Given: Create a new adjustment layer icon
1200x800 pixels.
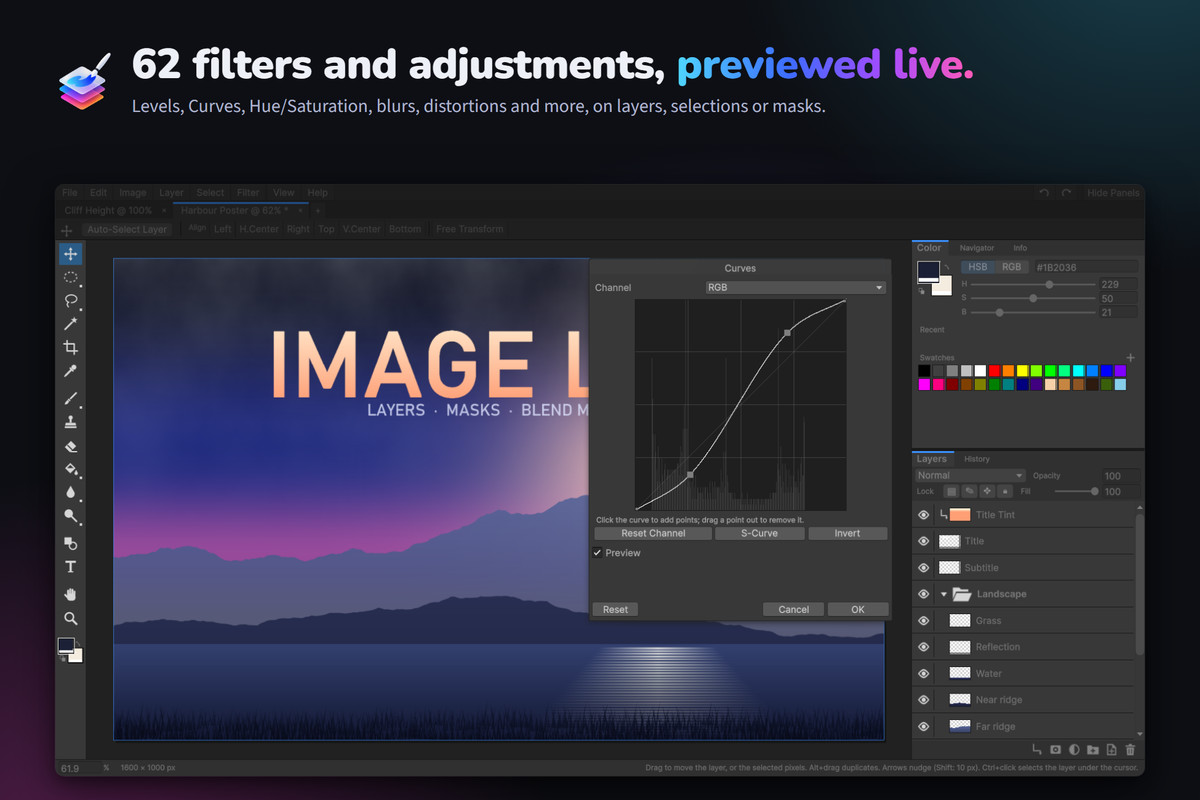Looking at the screenshot, I should click(x=1074, y=749).
